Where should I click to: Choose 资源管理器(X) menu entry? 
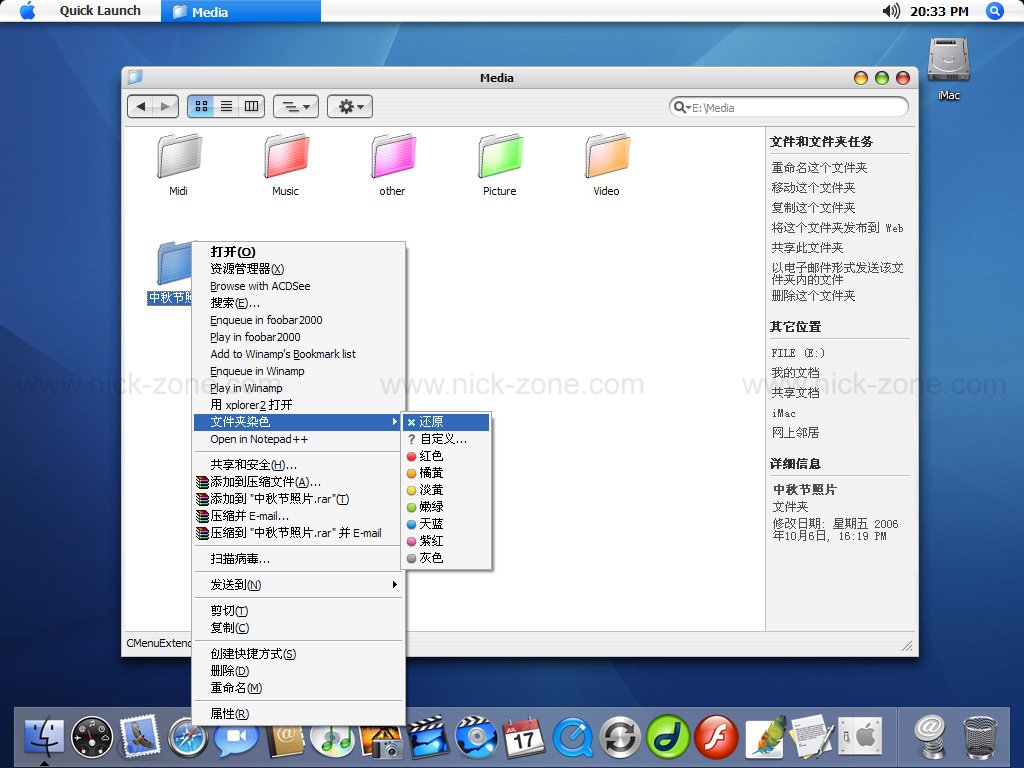(298, 268)
